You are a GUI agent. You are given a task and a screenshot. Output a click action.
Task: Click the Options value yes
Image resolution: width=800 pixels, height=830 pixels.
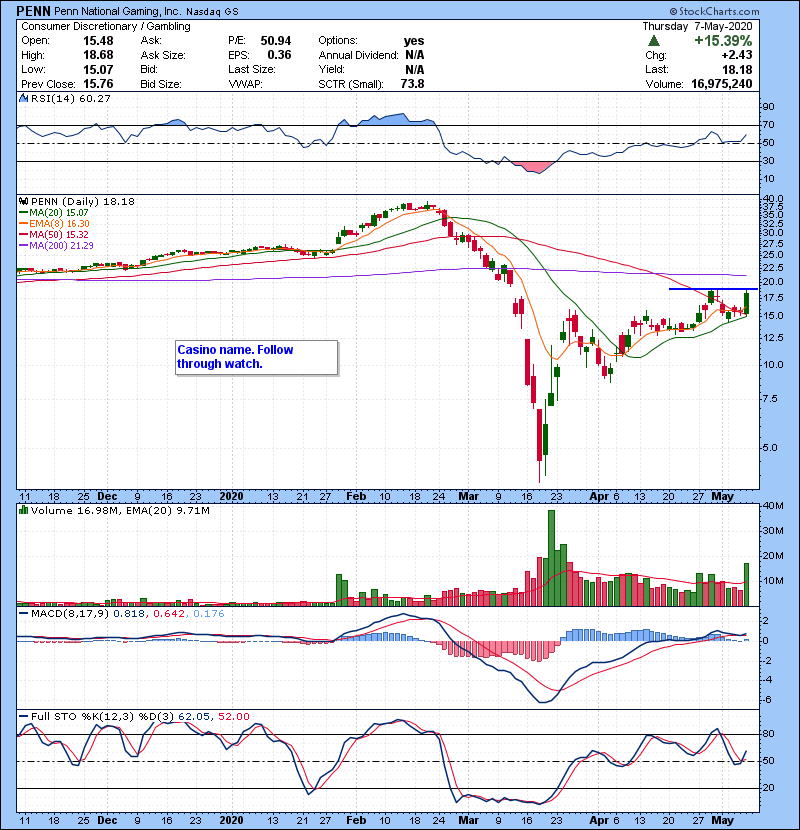click(414, 41)
